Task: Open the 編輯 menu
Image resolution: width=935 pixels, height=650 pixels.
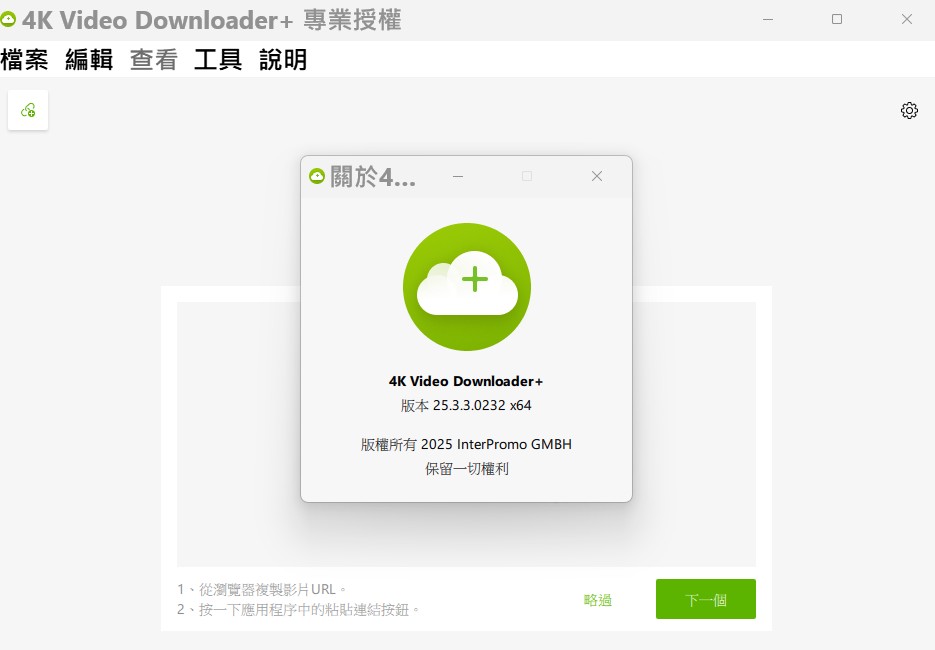Action: click(x=89, y=60)
